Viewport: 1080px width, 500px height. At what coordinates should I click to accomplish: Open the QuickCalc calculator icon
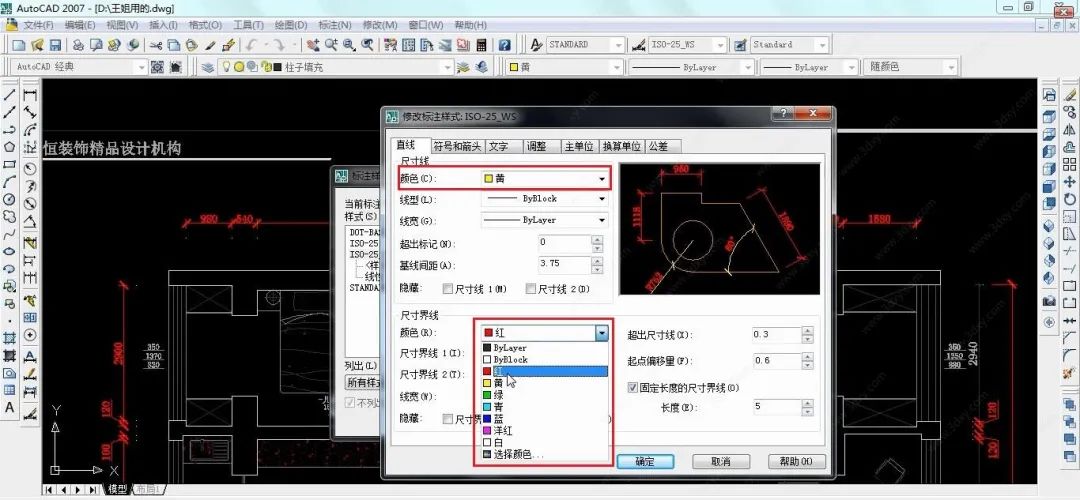pos(481,45)
